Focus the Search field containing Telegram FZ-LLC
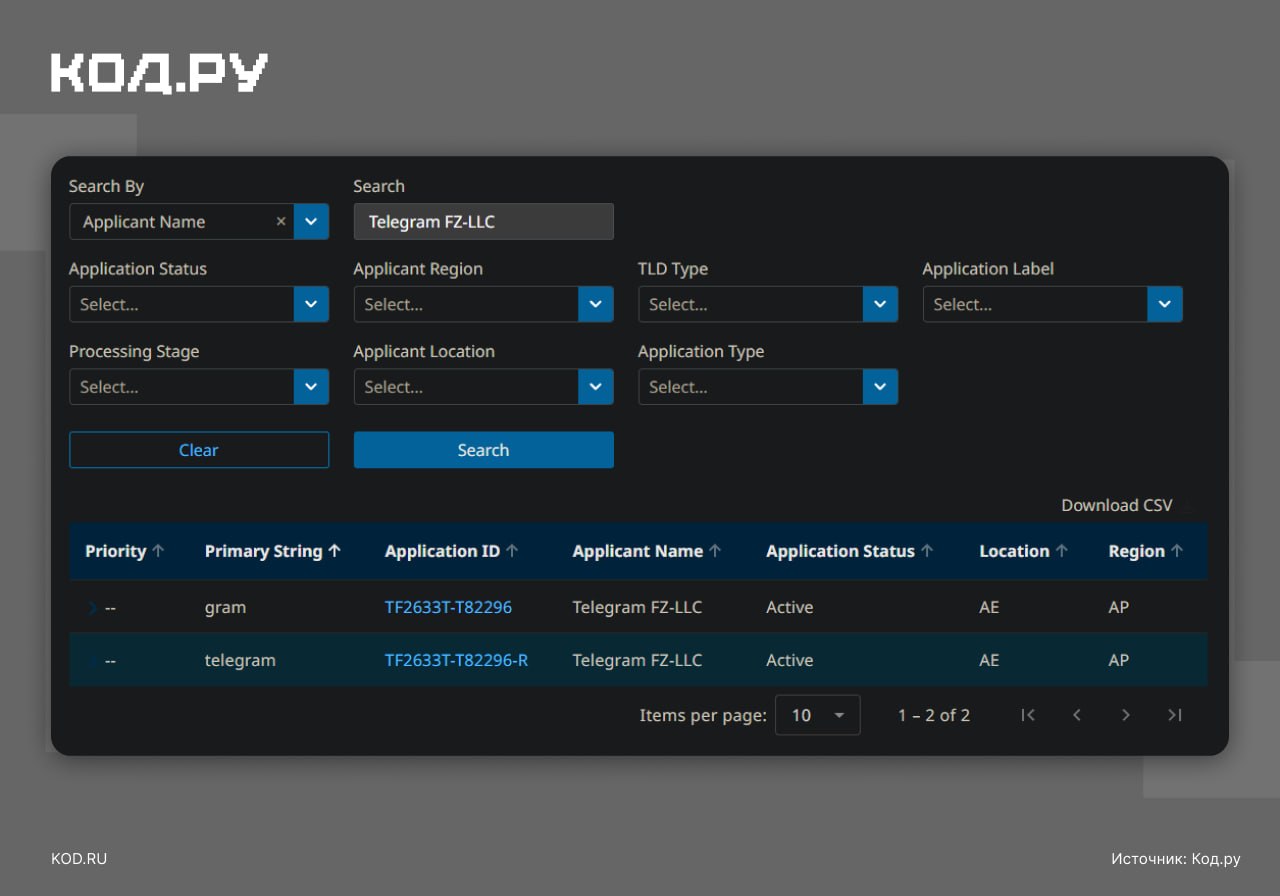 click(484, 222)
